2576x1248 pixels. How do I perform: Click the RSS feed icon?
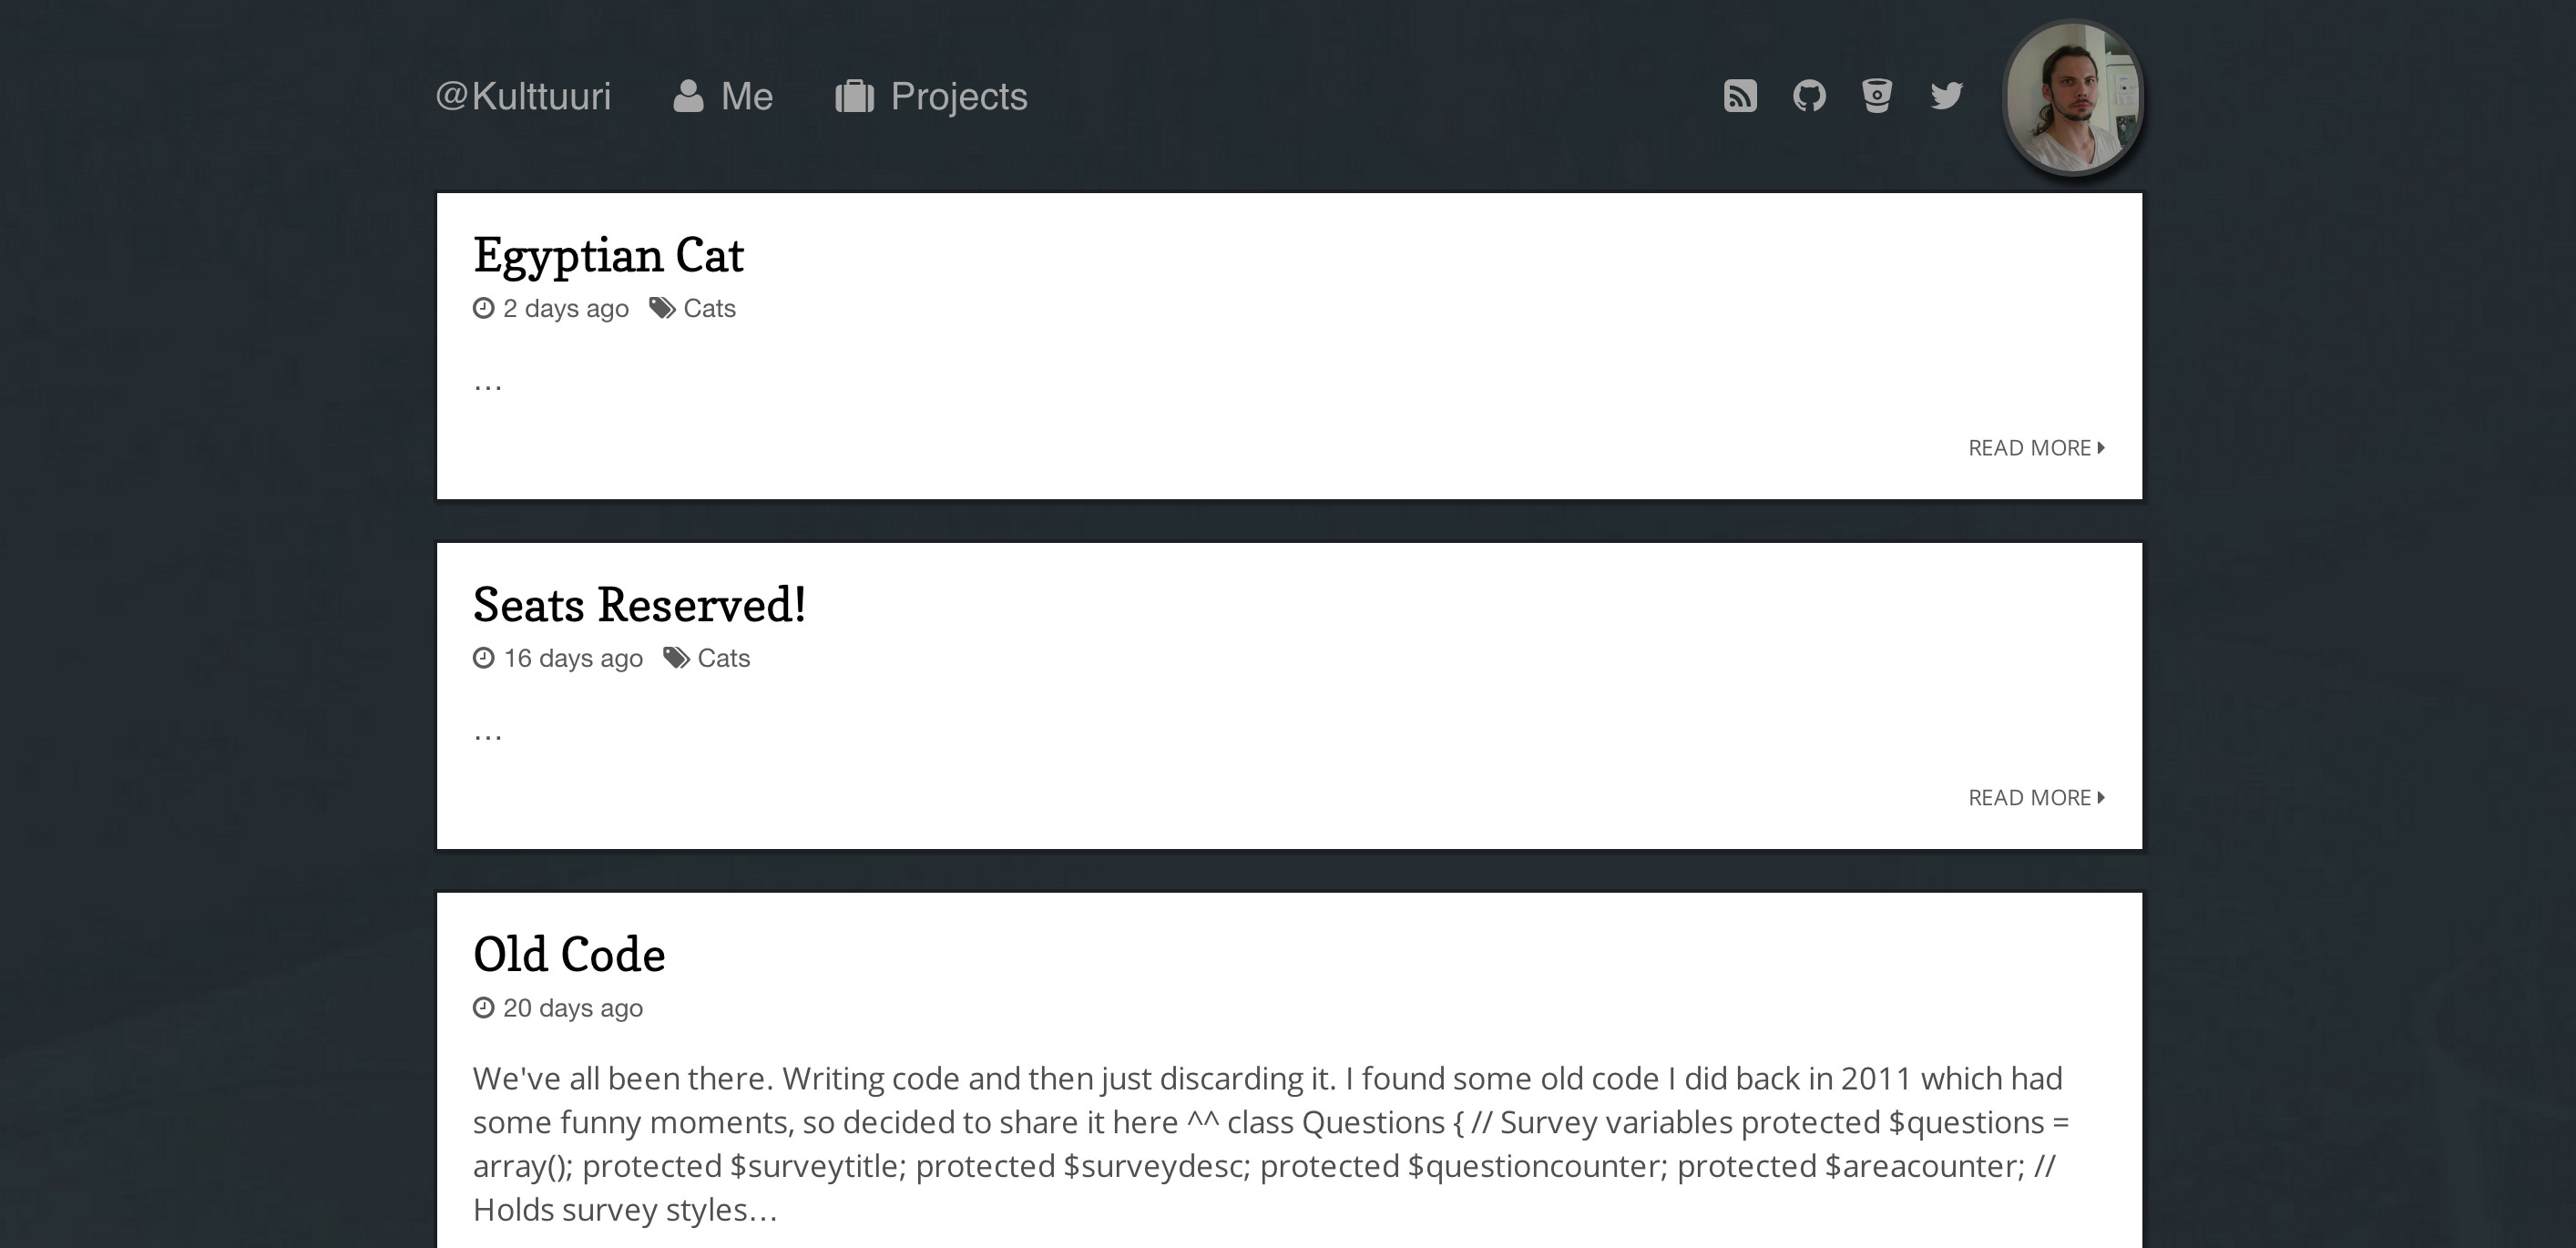coord(1740,96)
